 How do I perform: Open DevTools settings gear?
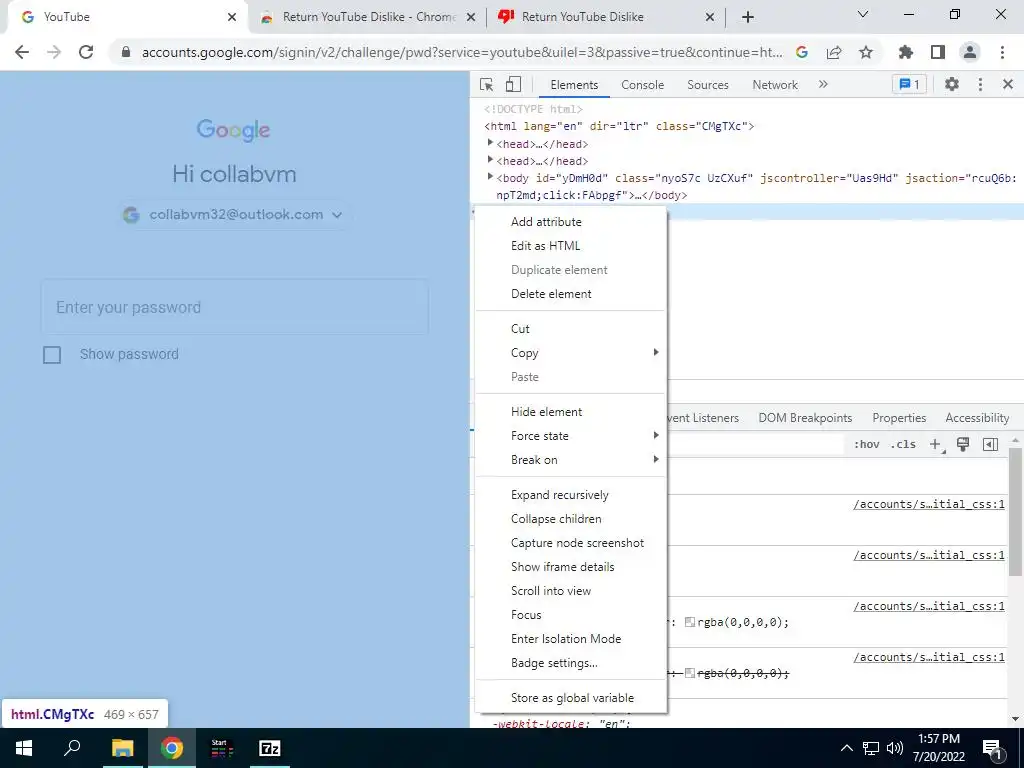pos(952,84)
